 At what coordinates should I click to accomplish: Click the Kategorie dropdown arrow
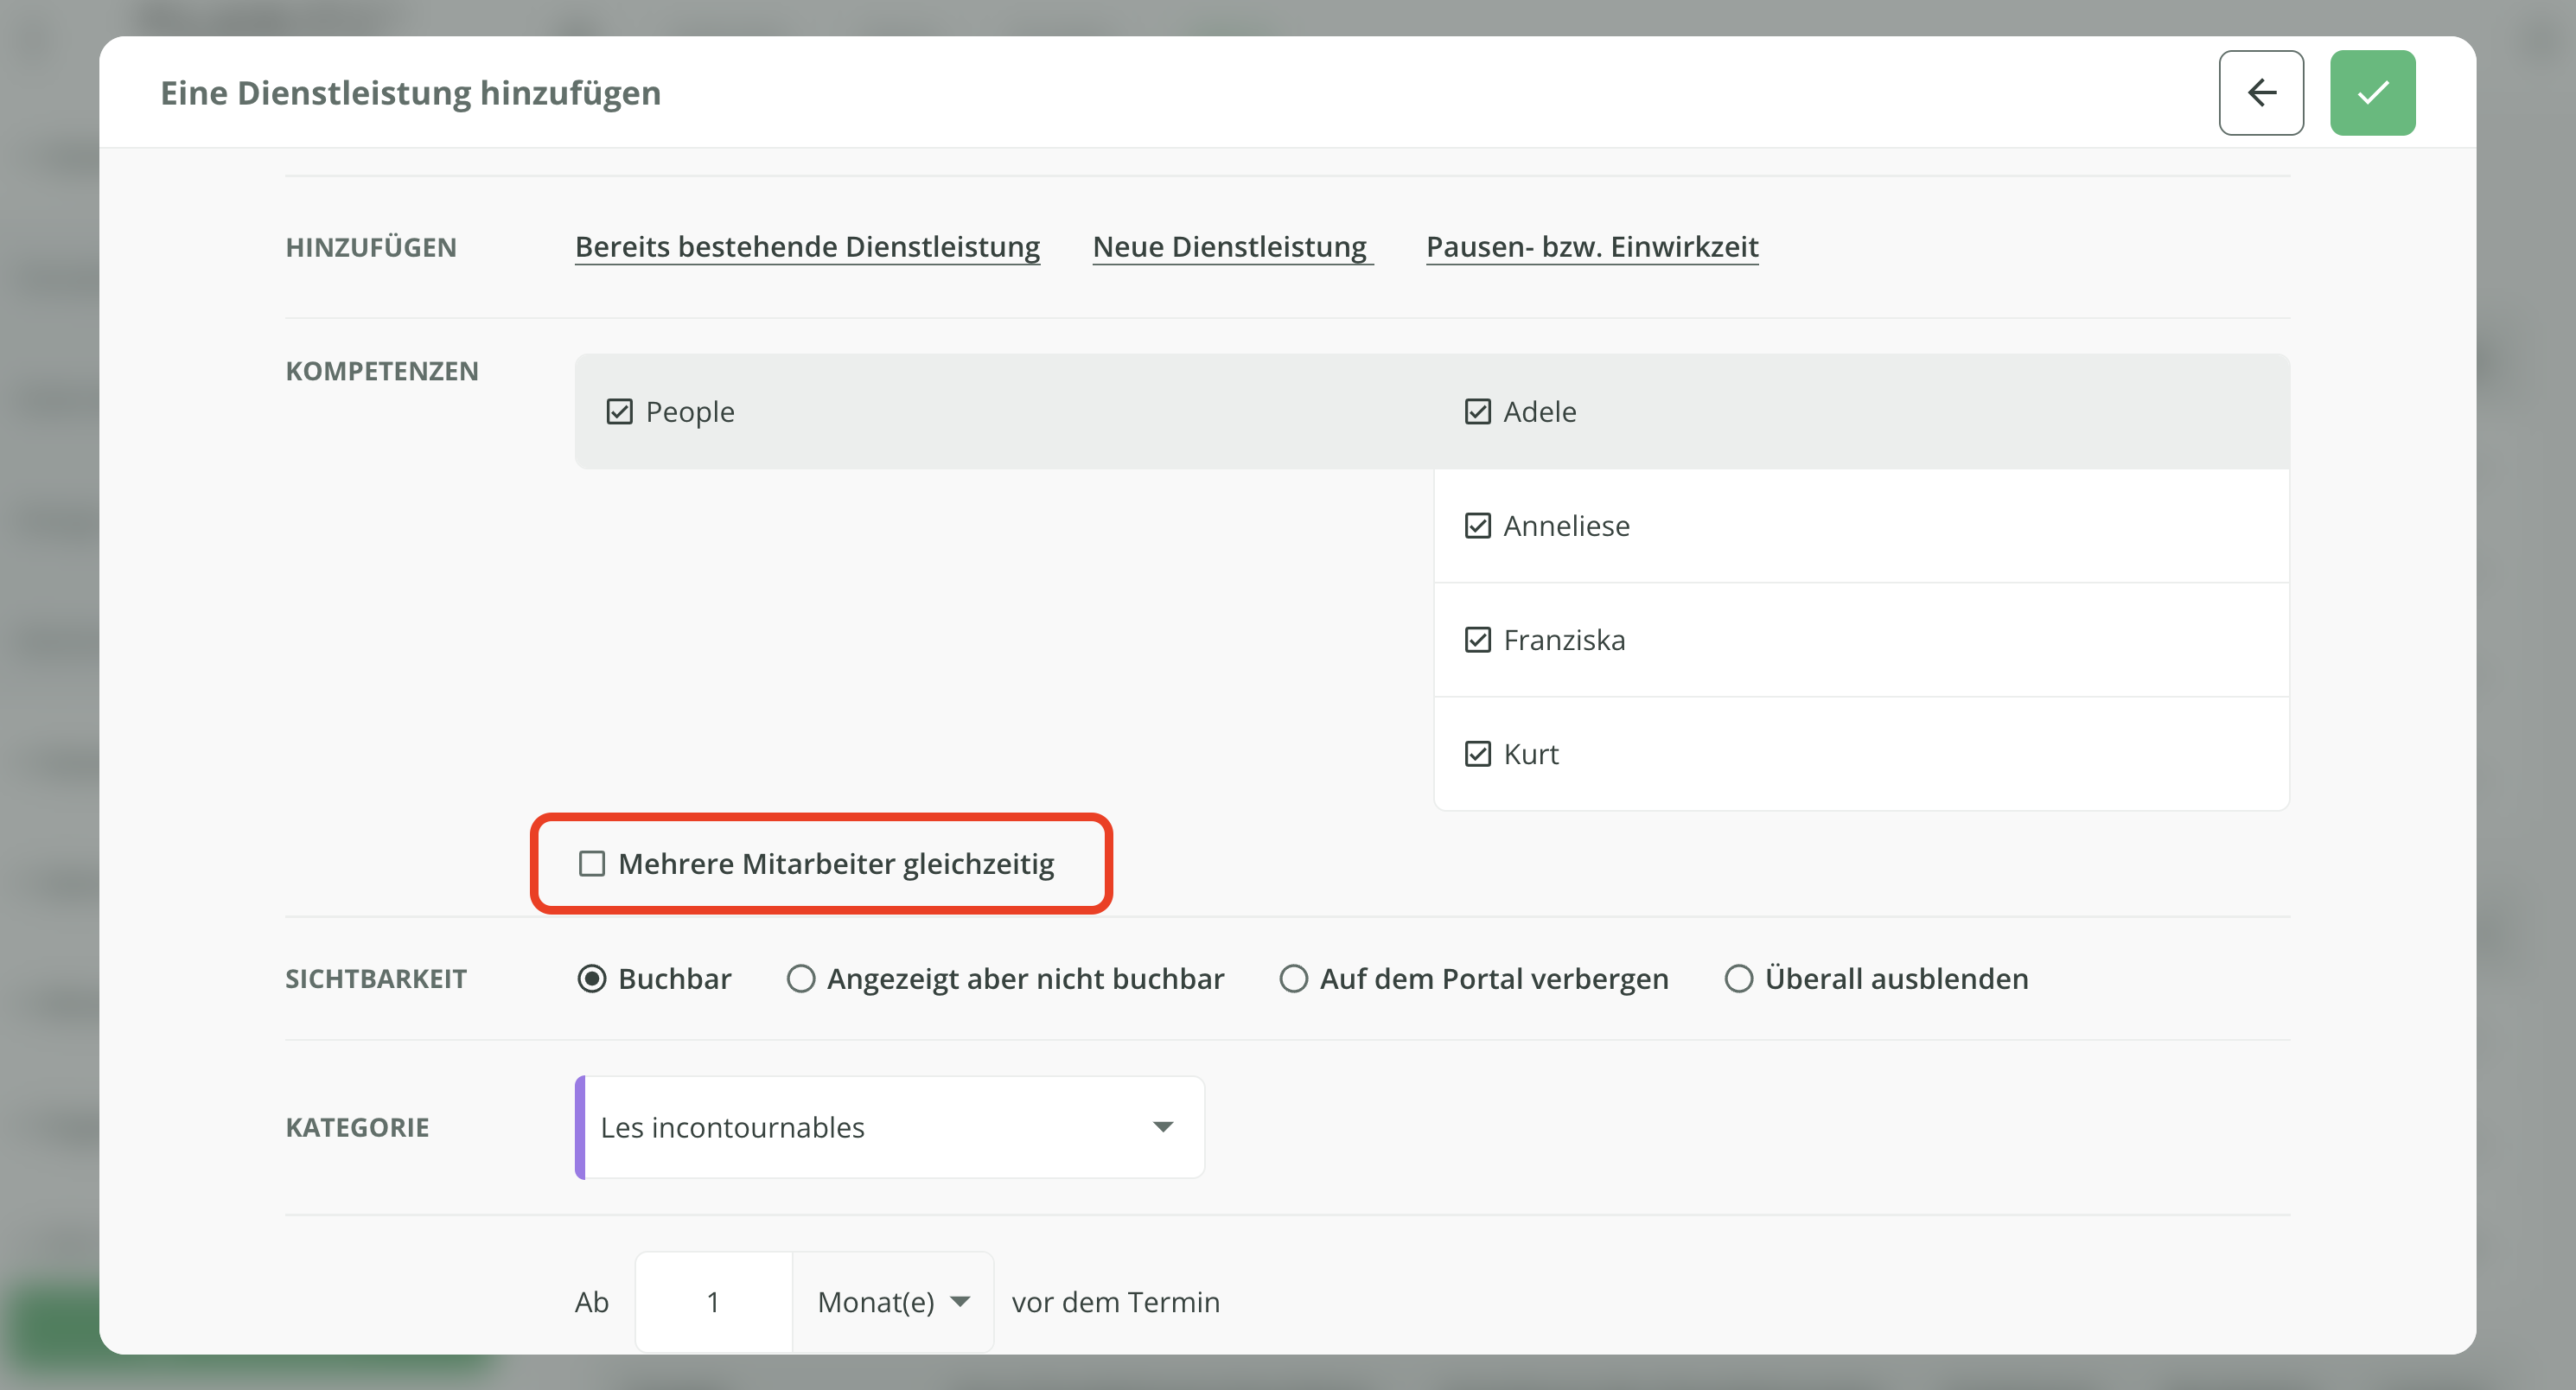coord(1162,1127)
